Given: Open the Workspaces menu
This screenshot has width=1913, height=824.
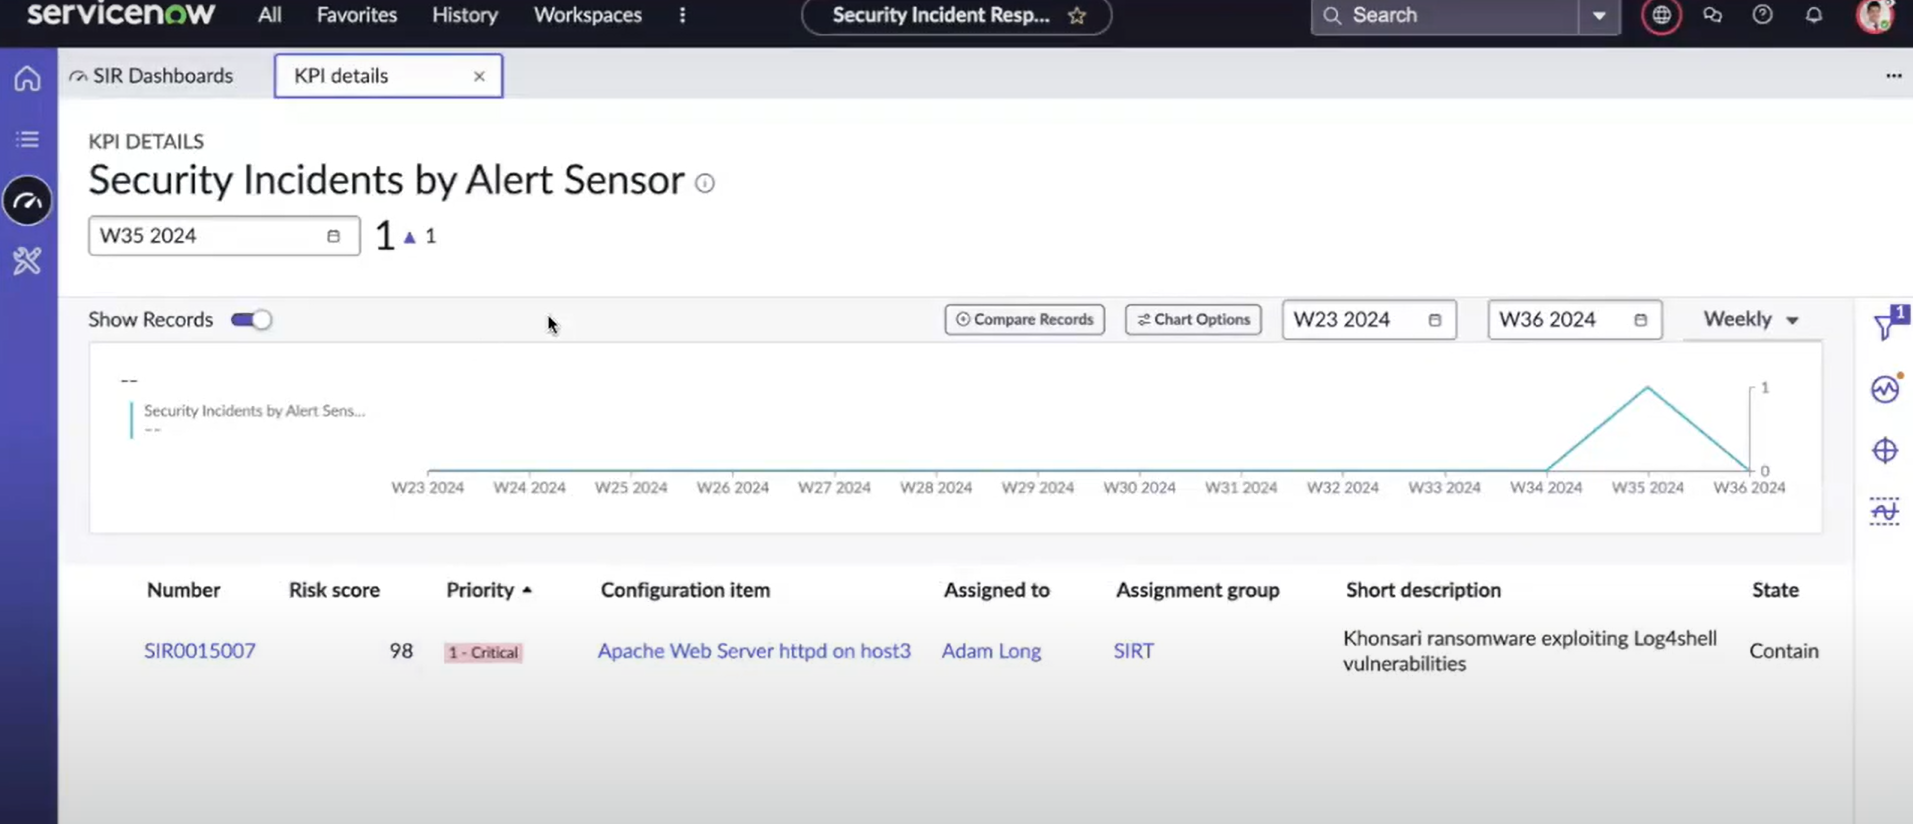Looking at the screenshot, I should coord(587,15).
